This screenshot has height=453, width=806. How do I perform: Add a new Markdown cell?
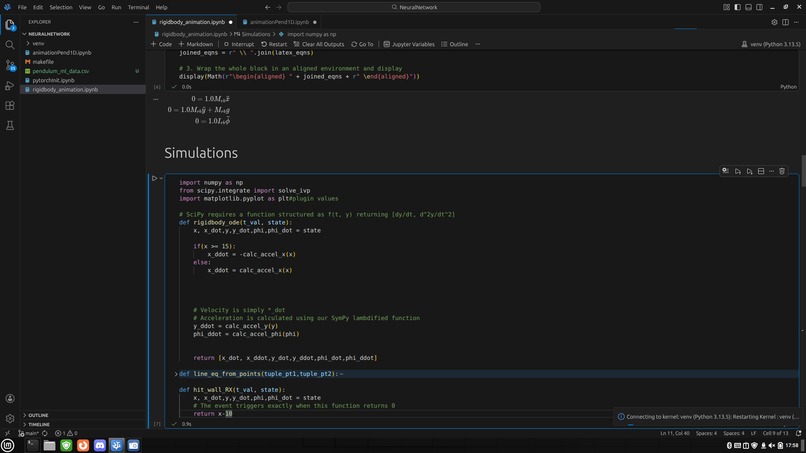195,44
